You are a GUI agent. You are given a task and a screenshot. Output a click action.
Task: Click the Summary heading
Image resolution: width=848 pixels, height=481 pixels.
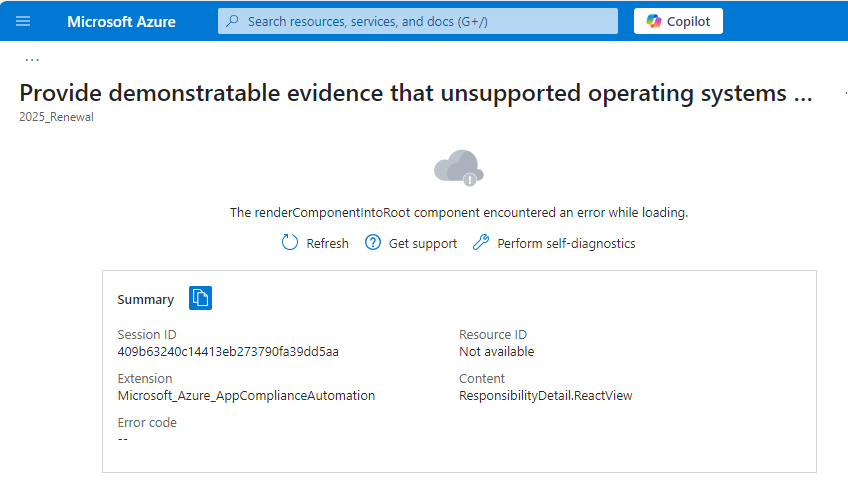click(x=145, y=299)
